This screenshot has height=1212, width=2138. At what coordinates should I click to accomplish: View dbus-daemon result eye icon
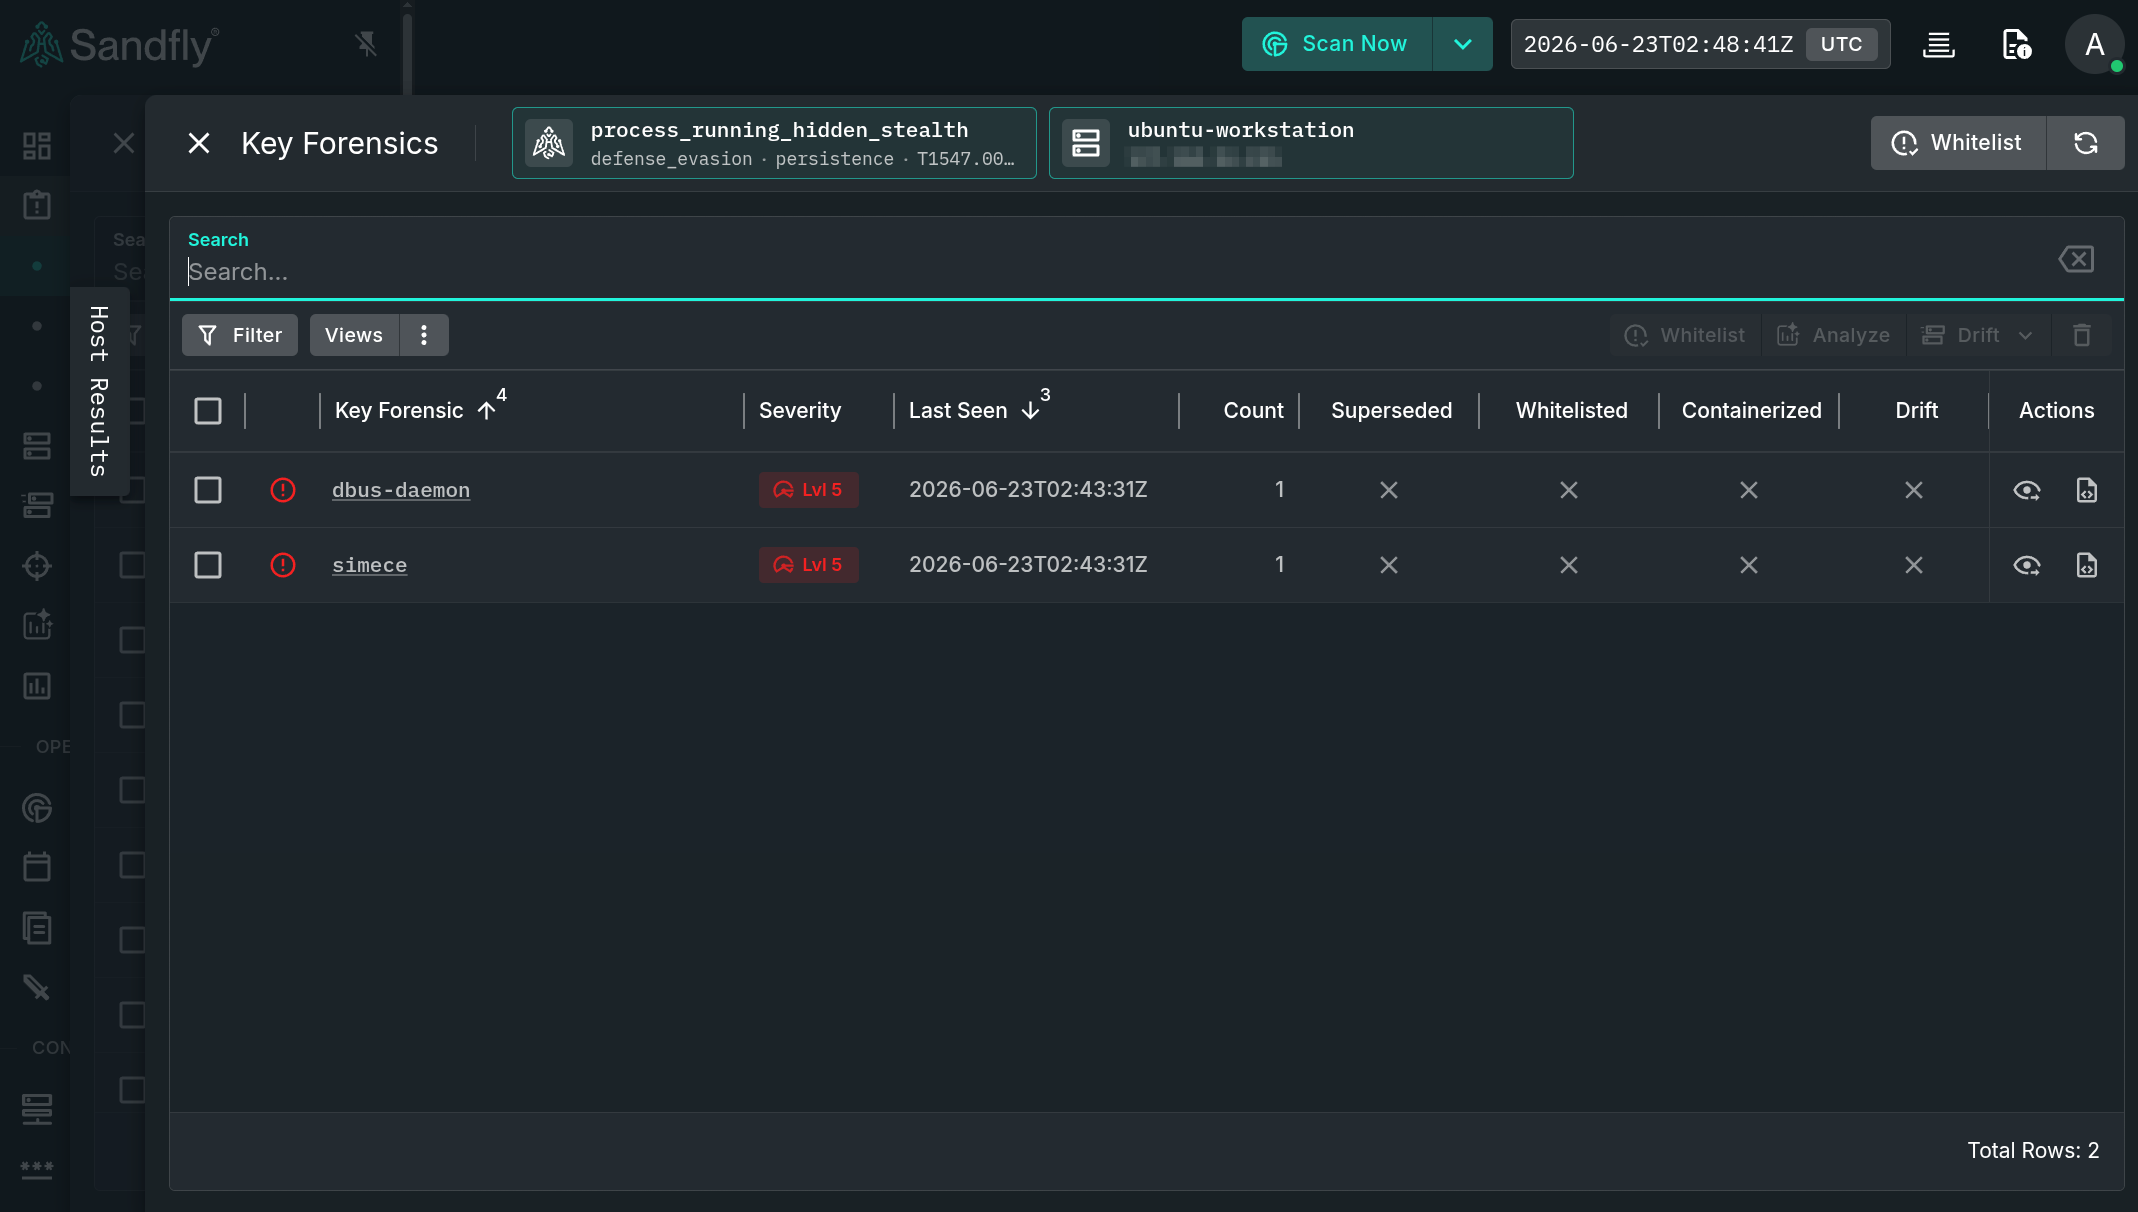click(2027, 490)
